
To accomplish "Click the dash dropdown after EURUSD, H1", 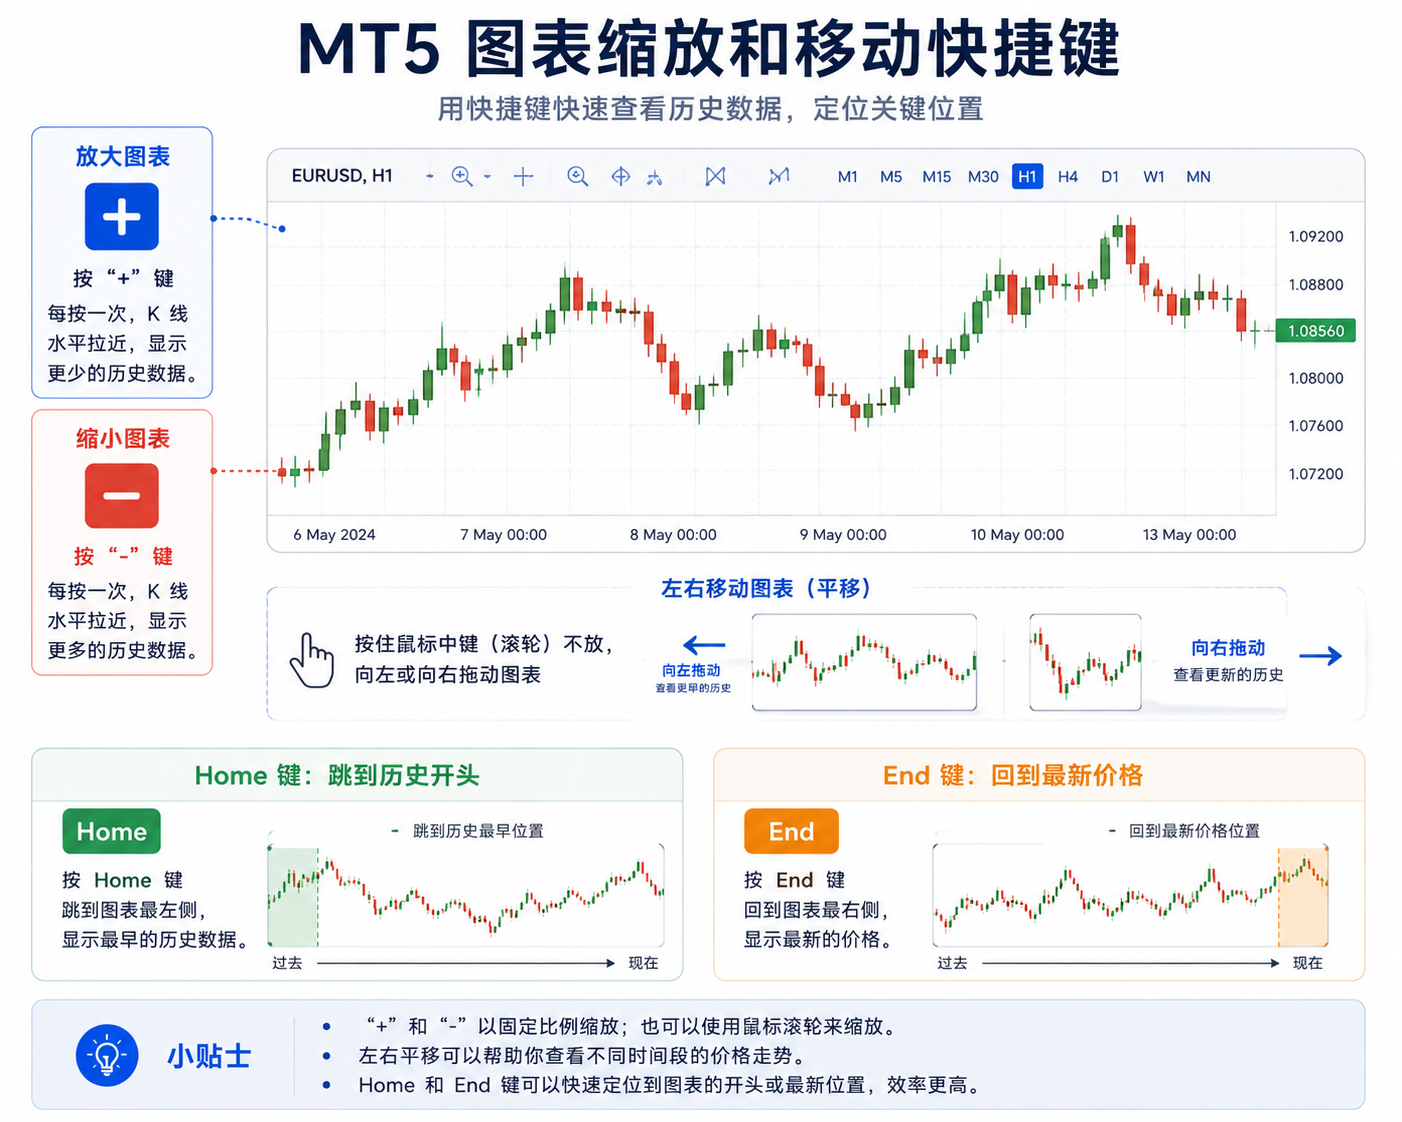I will click(x=430, y=177).
